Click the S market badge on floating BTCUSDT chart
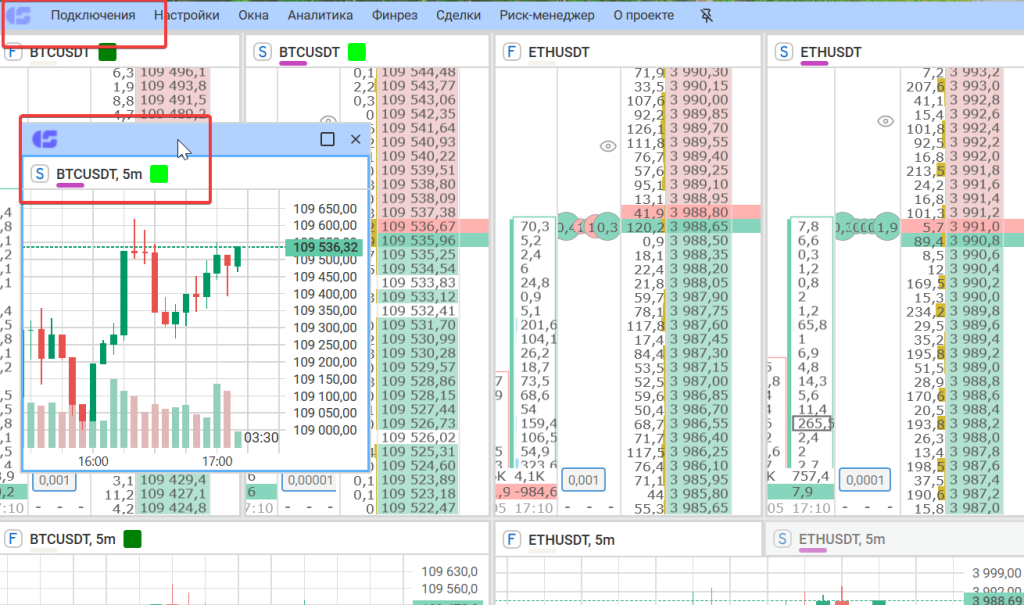The width and height of the screenshot is (1024, 605). (x=40, y=174)
